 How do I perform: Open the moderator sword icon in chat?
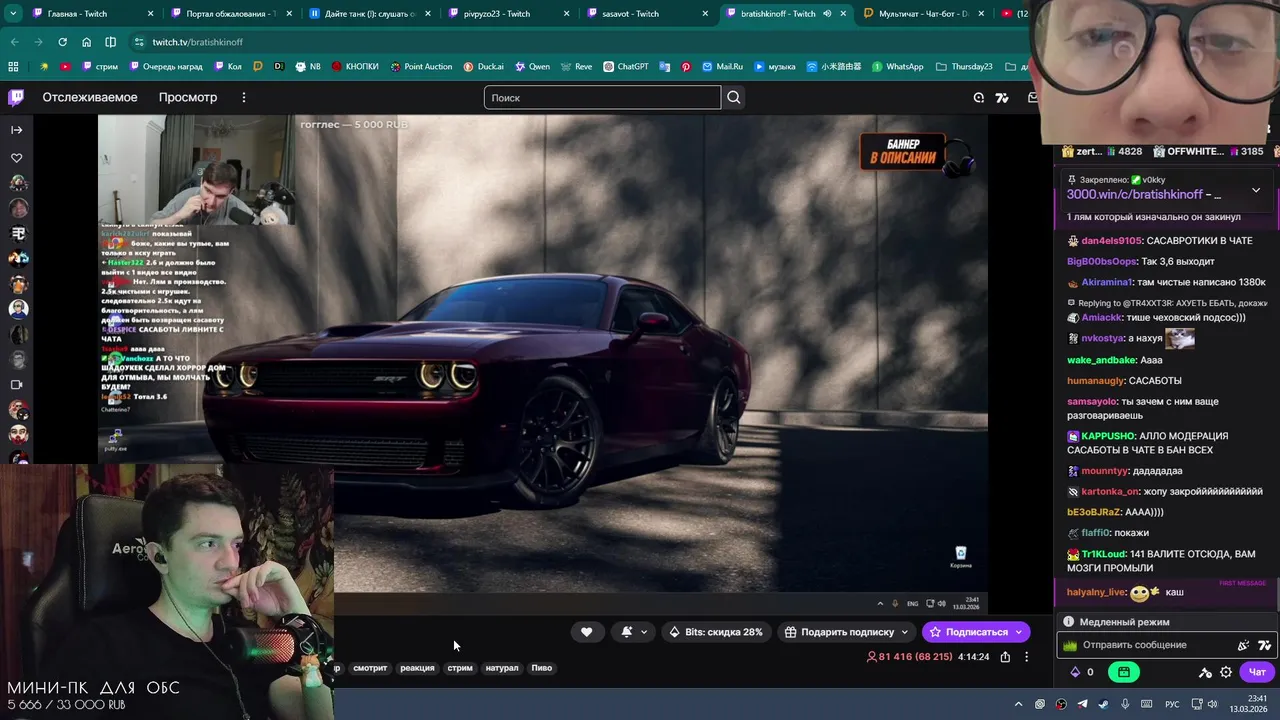point(1205,672)
